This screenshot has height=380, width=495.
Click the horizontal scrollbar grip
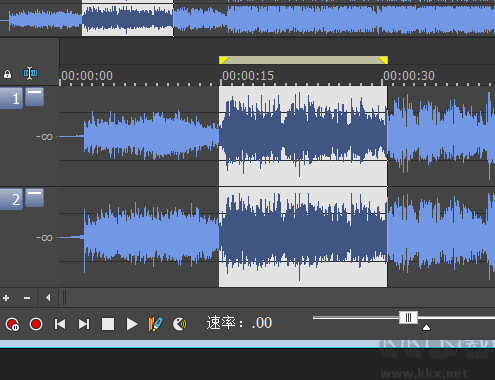pos(64,298)
